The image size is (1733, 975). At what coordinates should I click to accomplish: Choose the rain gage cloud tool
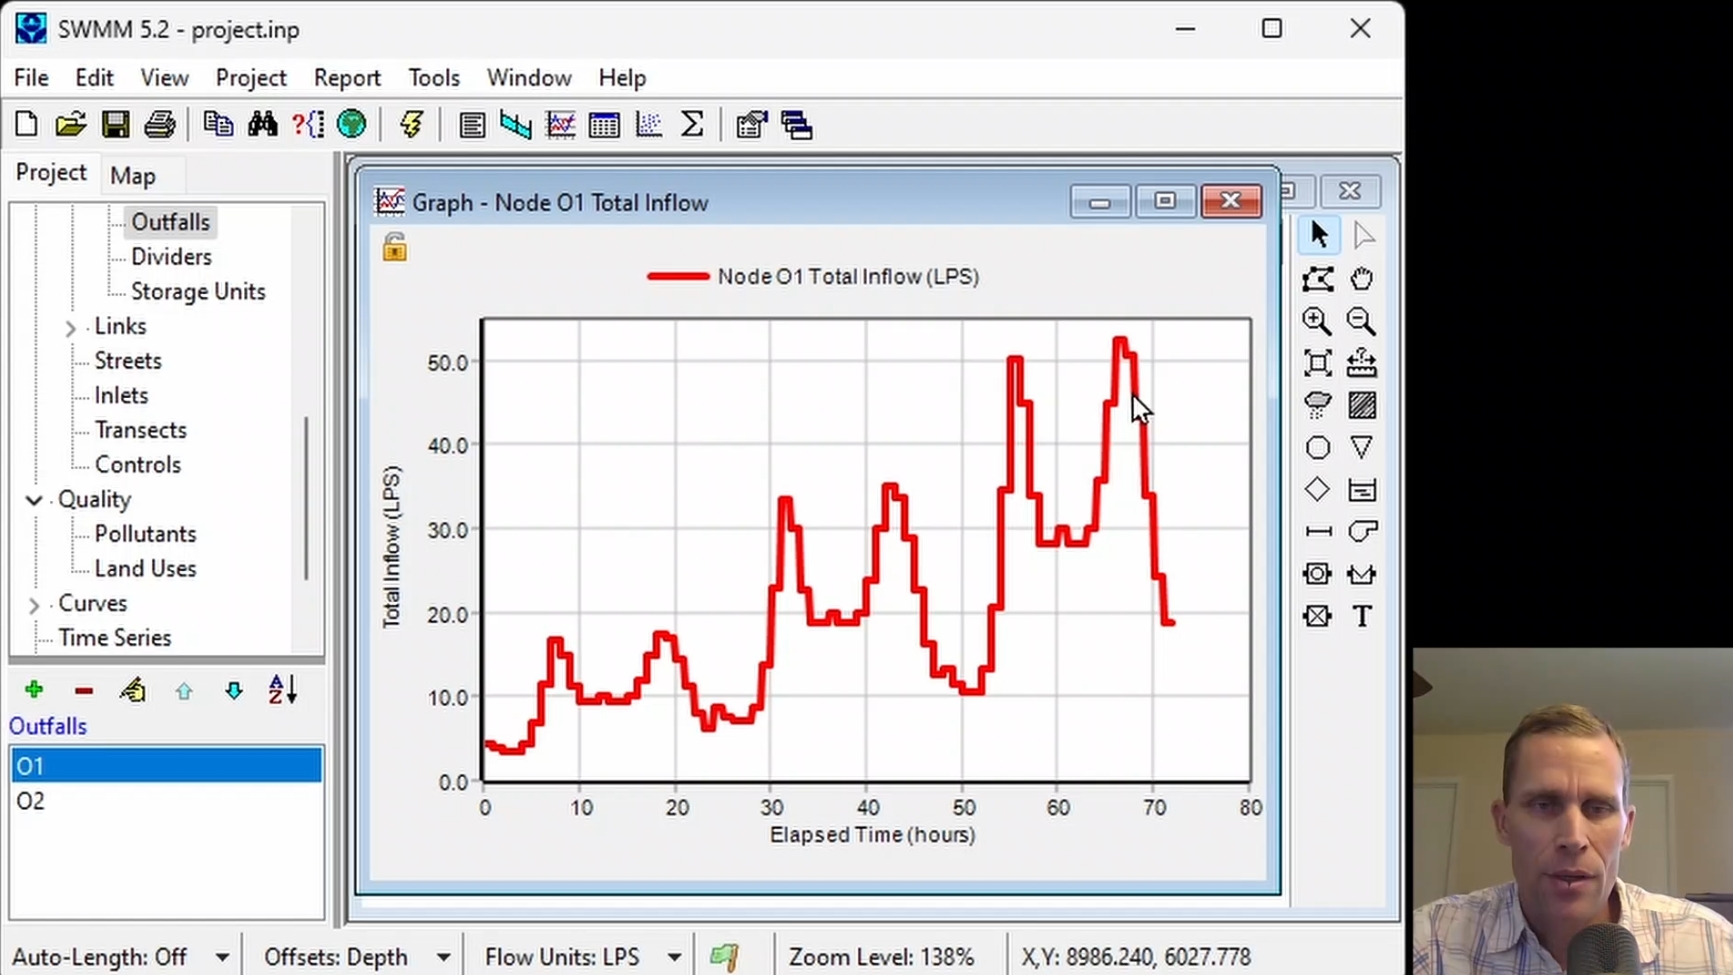coord(1317,405)
